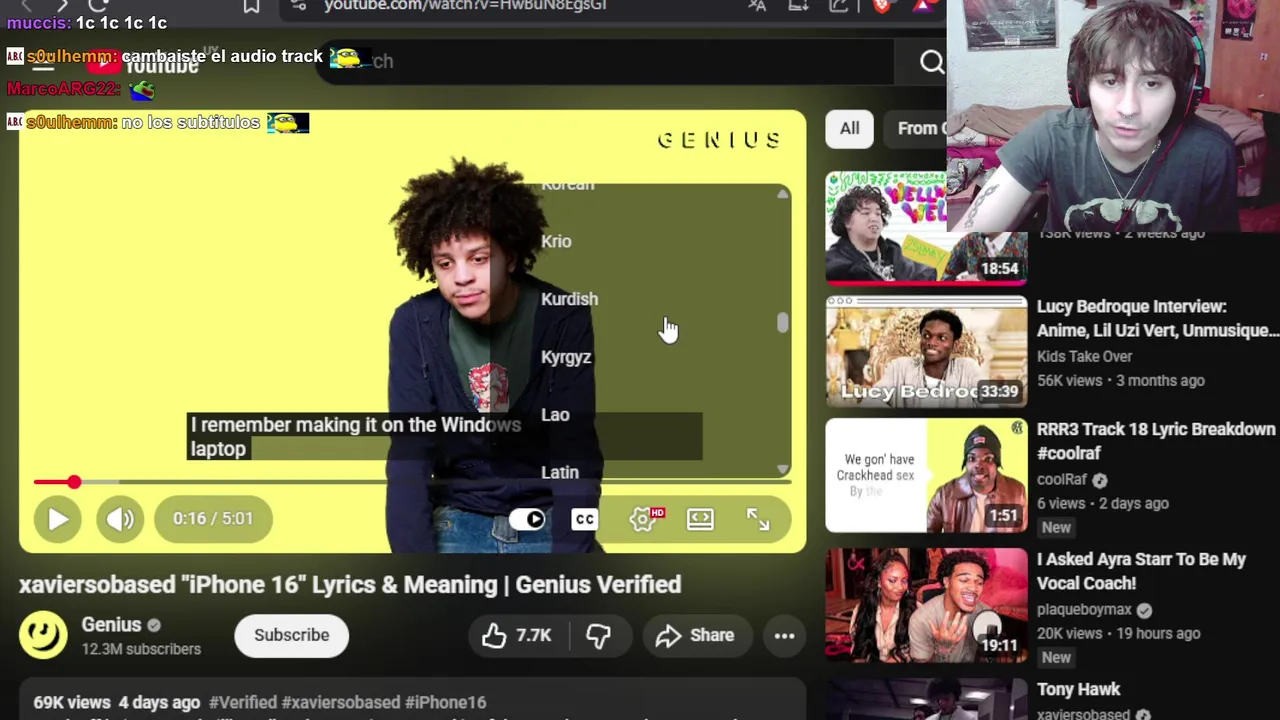1280x720 pixels.
Task: Open the Crackhead sex 1:51 thumbnail
Action: pos(926,475)
